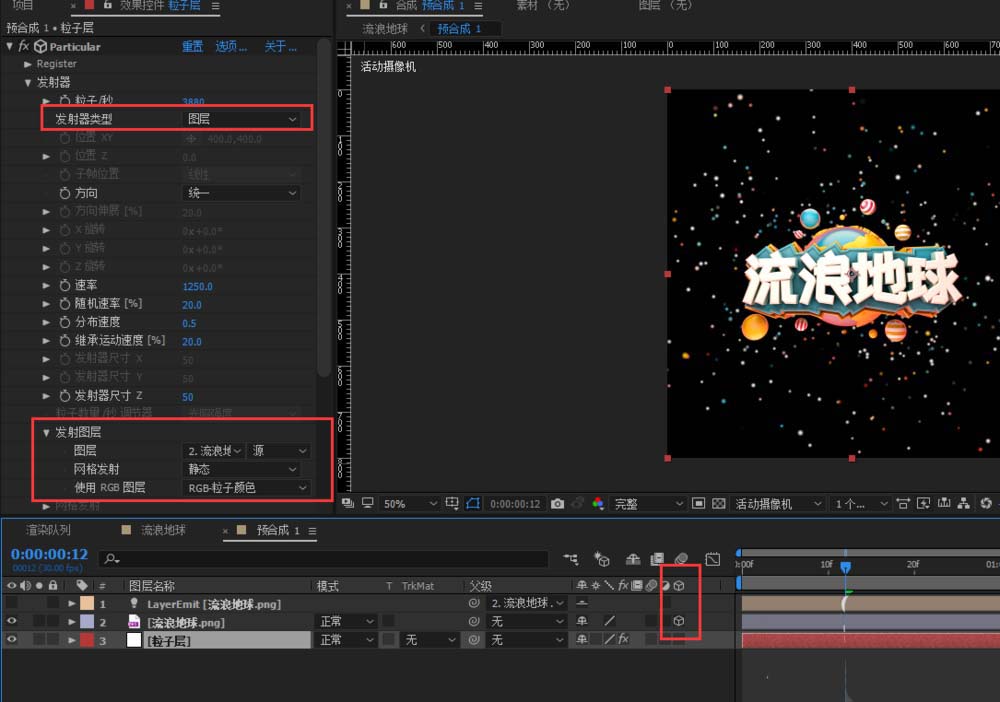Open the 发射器类型 dropdown
The height and width of the screenshot is (702, 1000).
pos(242,119)
